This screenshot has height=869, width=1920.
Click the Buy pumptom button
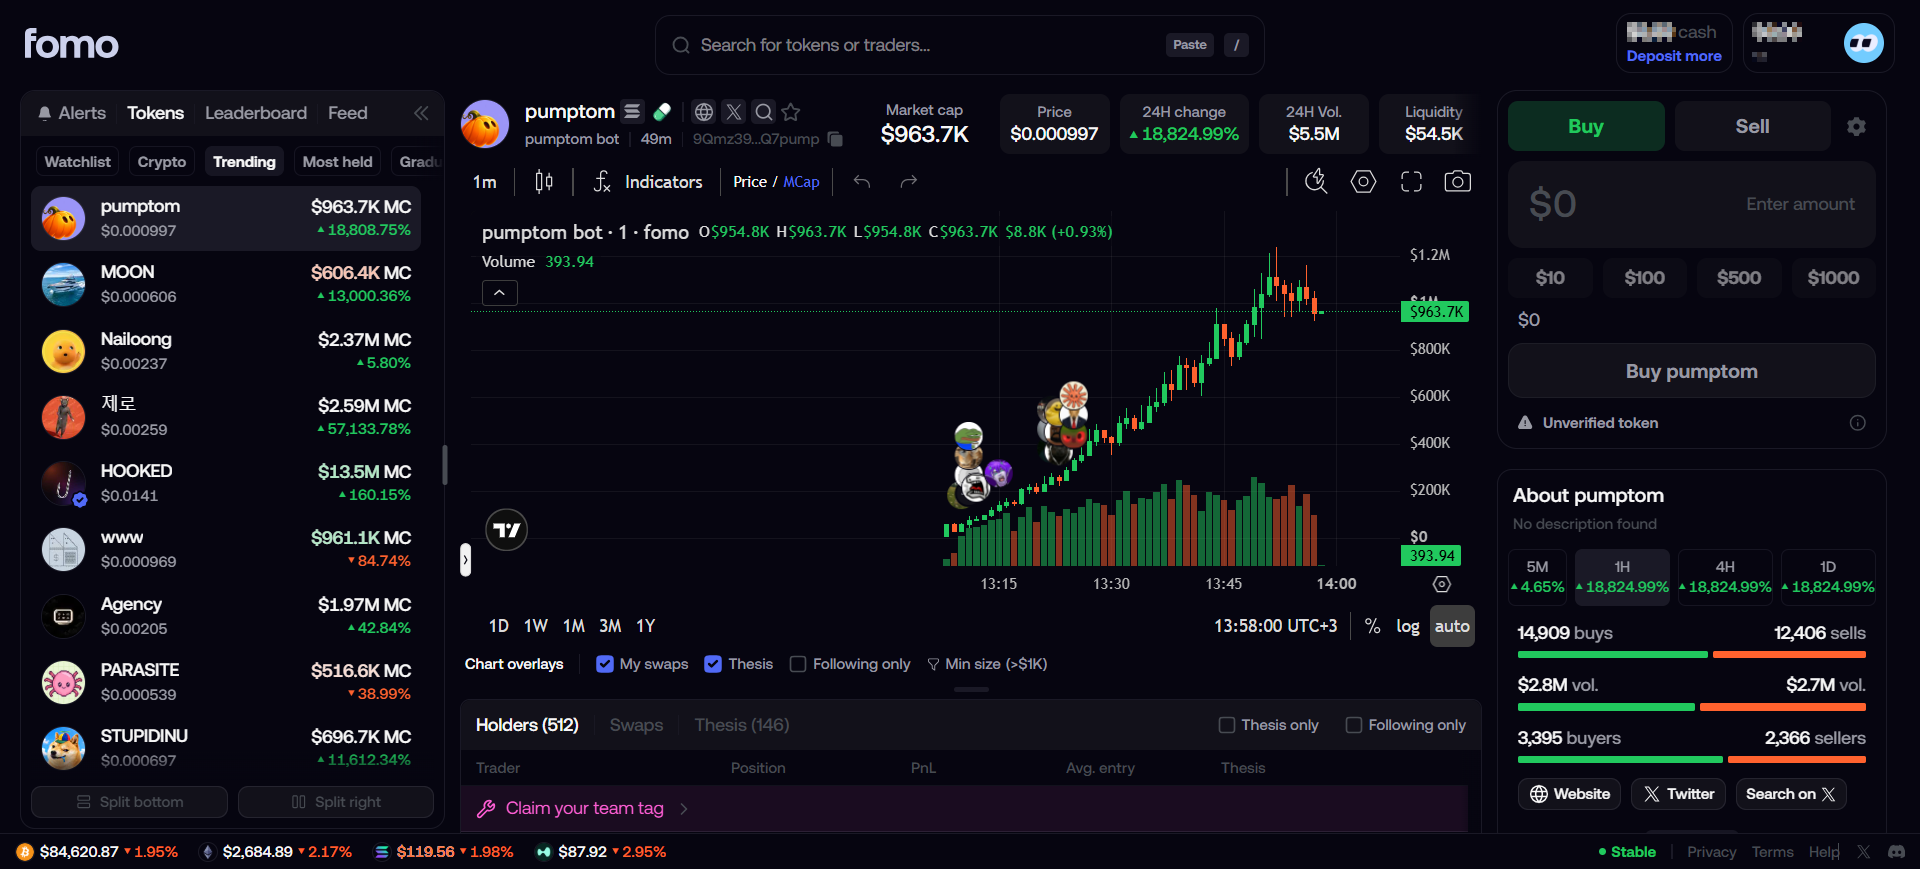tap(1692, 371)
